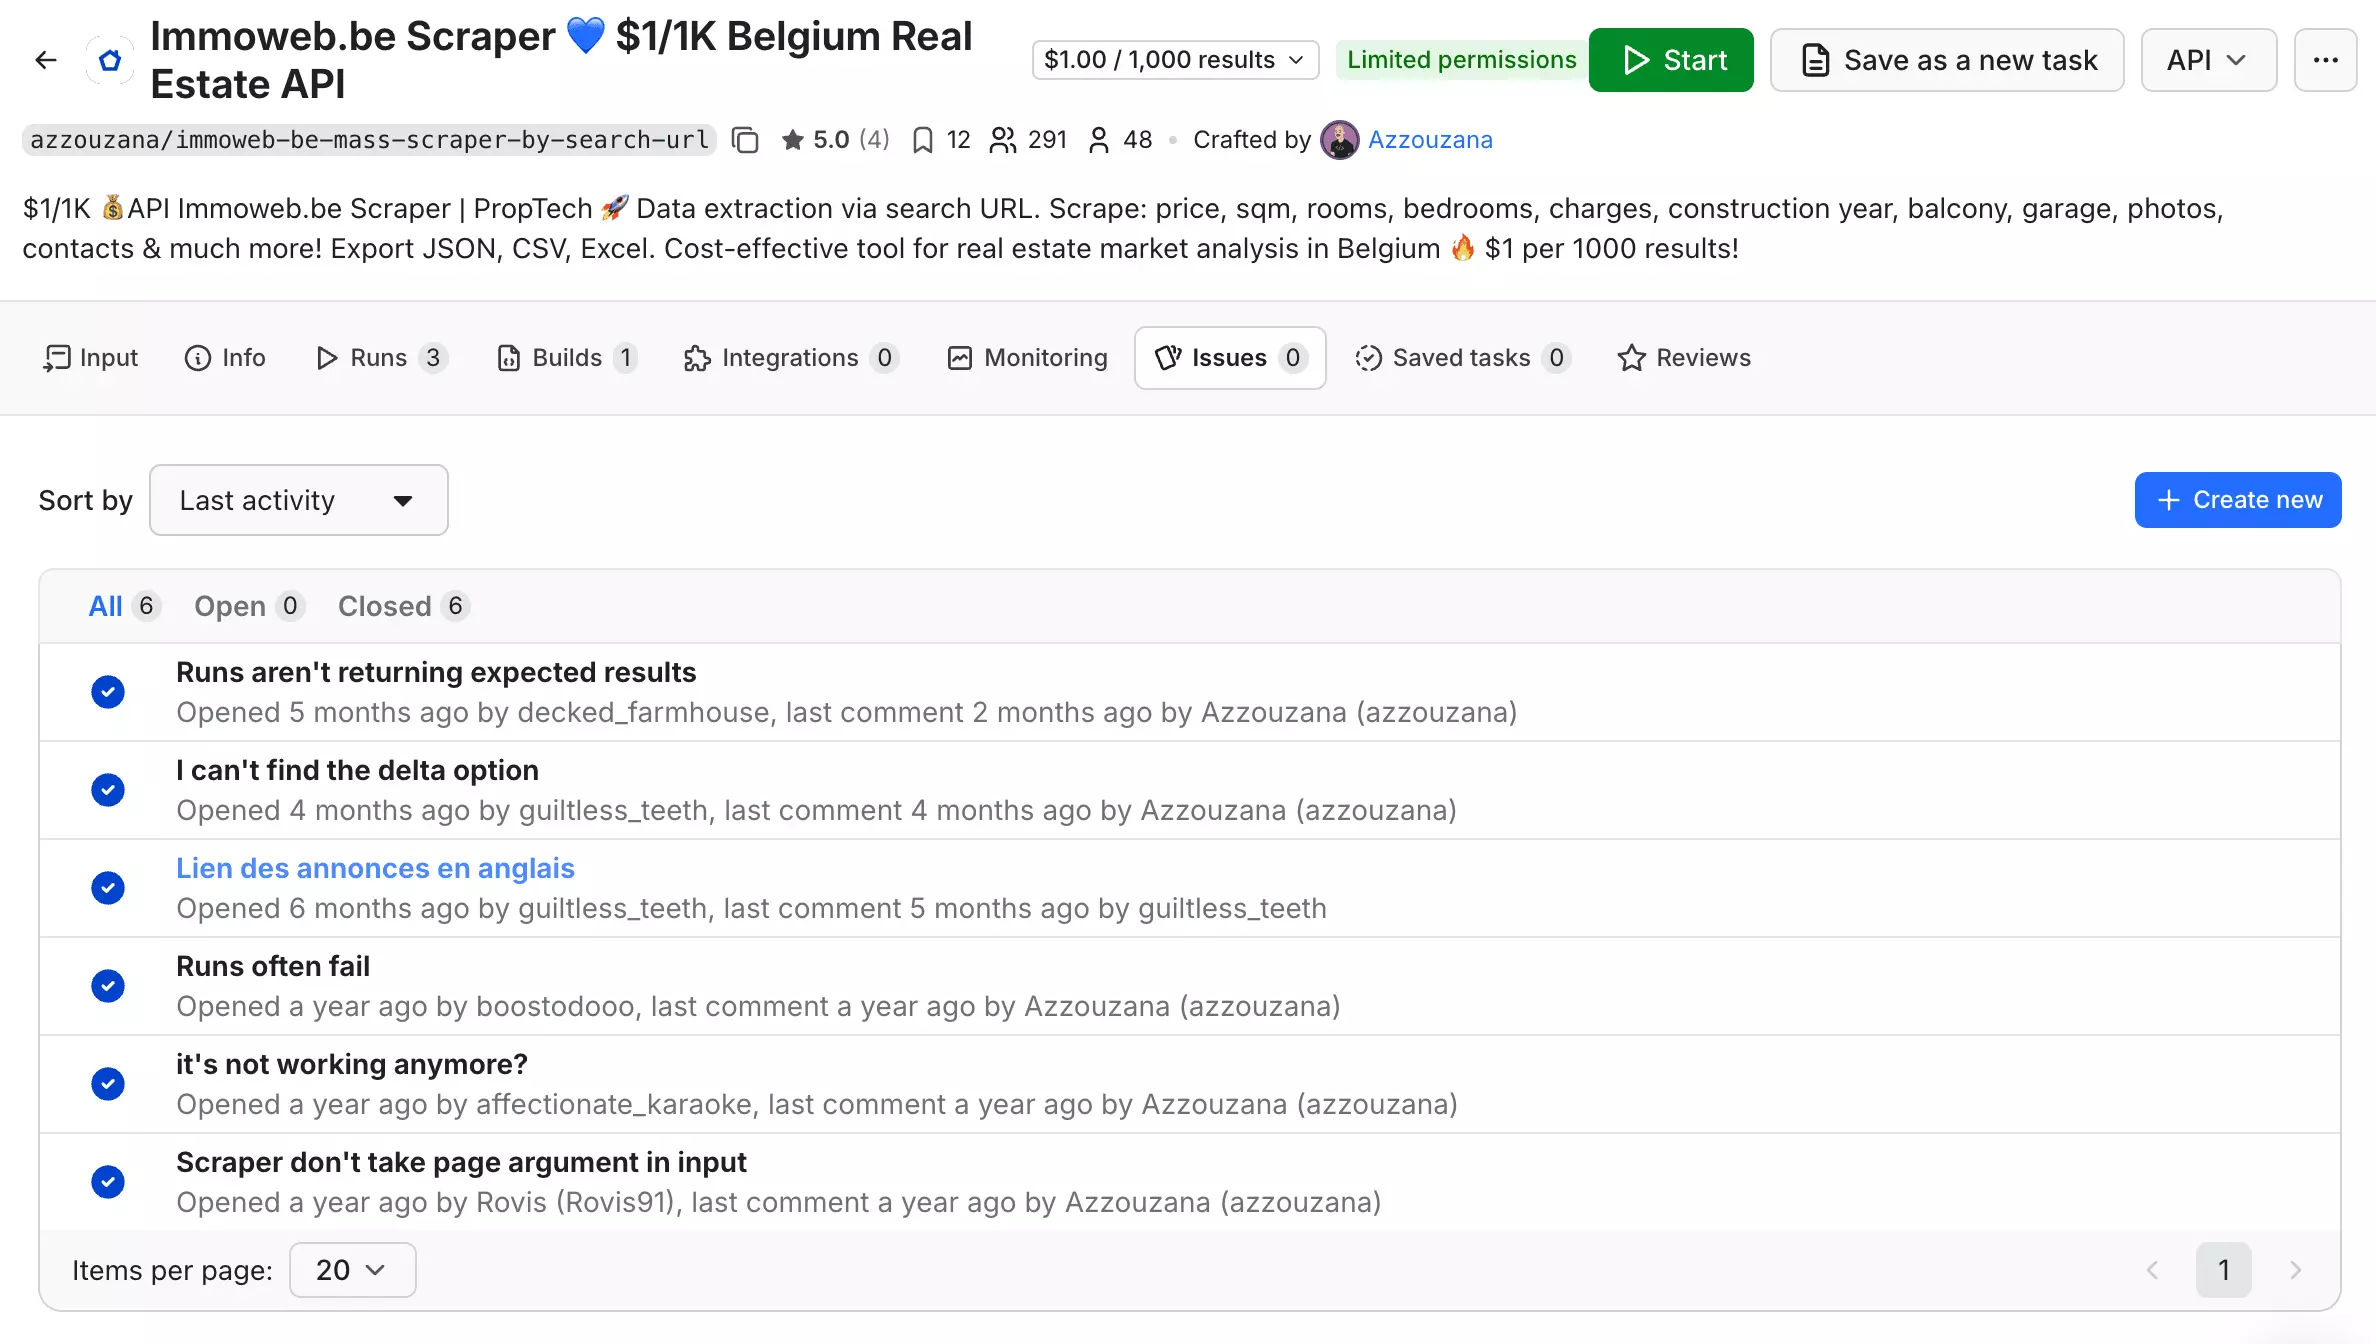Filter issues by Open
Viewport: 2376px width, 1344px height.
249,606
